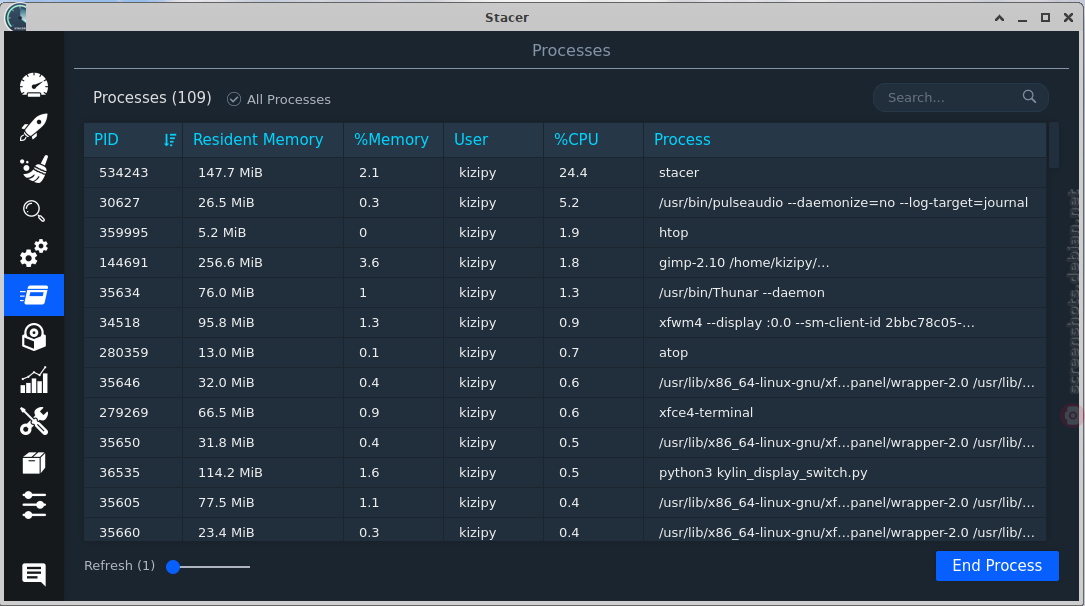Open the Search magnifier in sidebar

pyautogui.click(x=34, y=211)
